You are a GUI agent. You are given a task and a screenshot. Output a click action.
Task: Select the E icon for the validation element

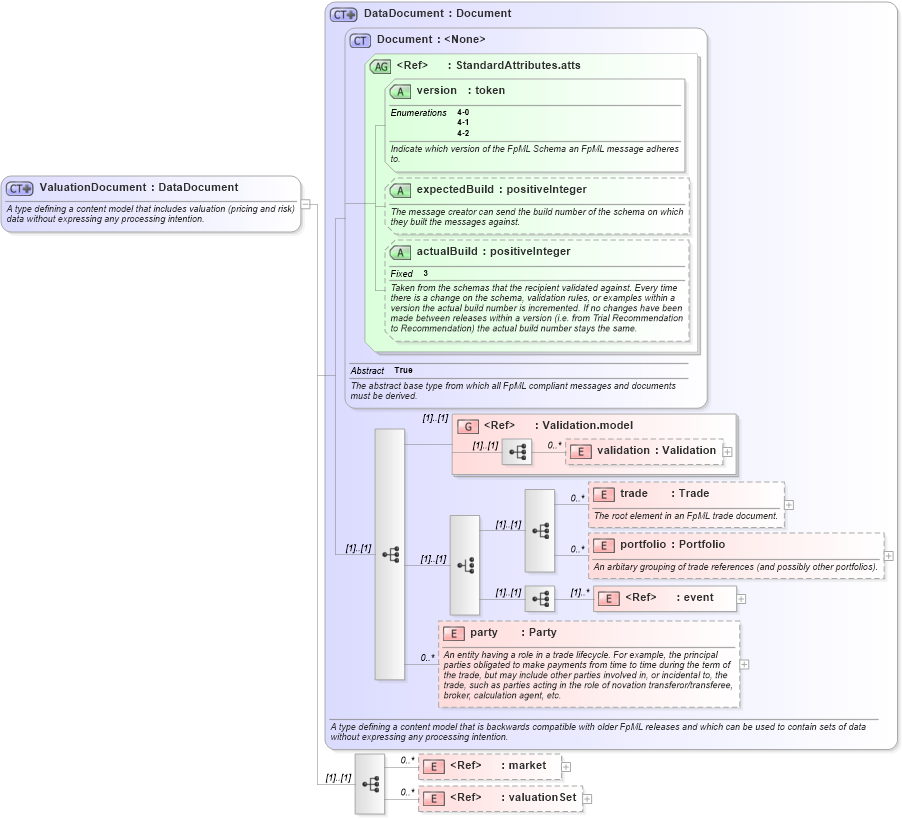coord(580,451)
